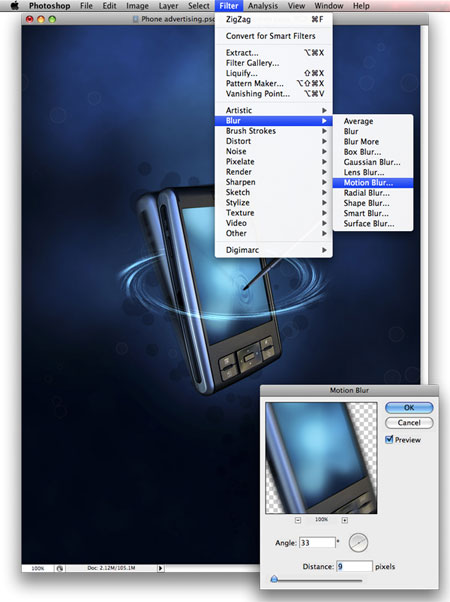Click the Angle input field
450x602 pixels.
pyautogui.click(x=317, y=542)
